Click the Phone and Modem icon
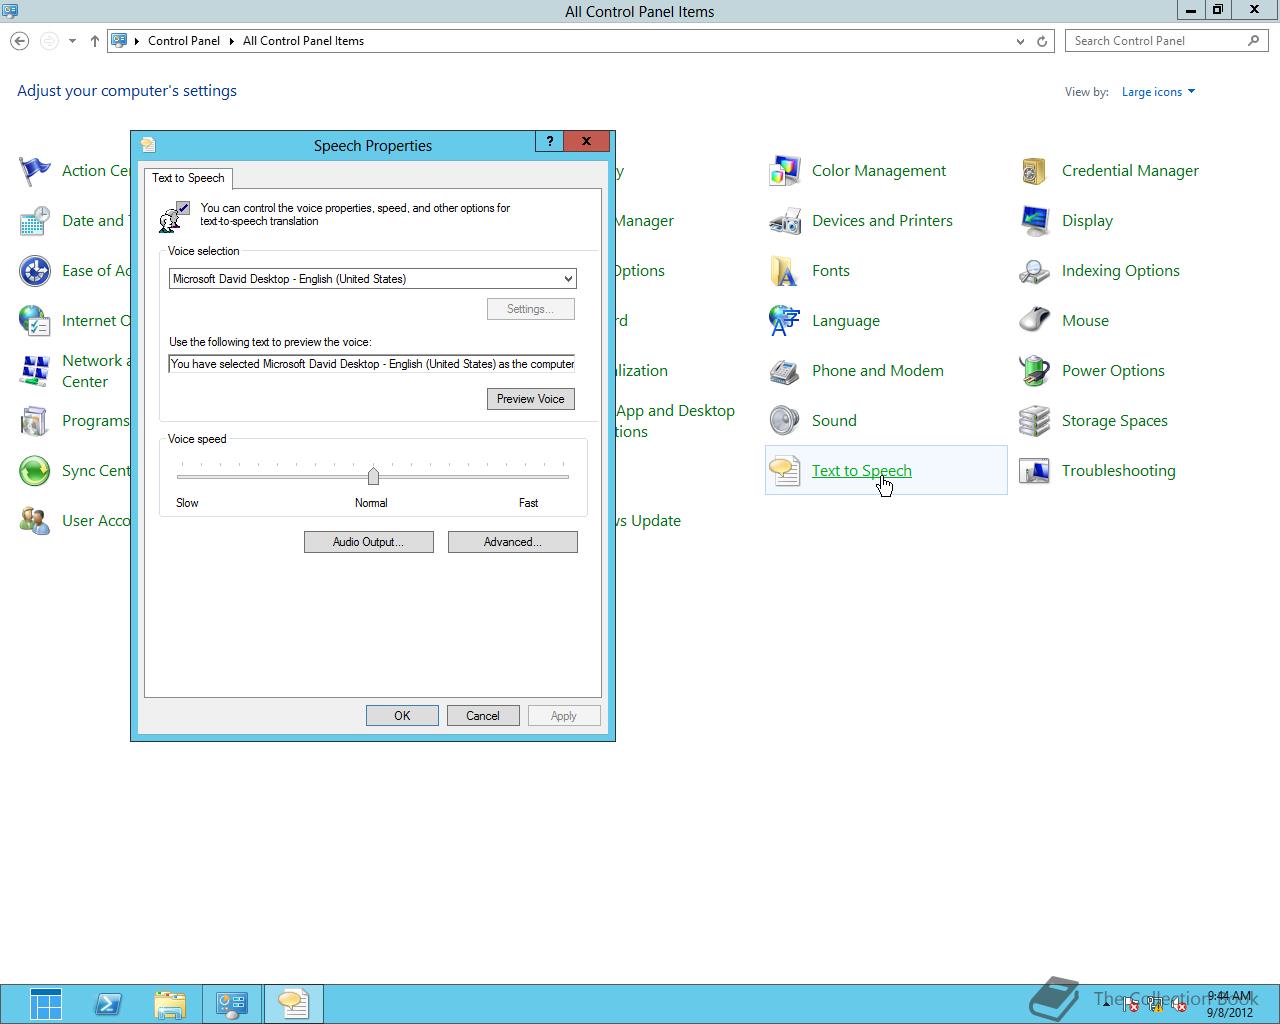The width and height of the screenshot is (1280, 1024). click(x=785, y=371)
